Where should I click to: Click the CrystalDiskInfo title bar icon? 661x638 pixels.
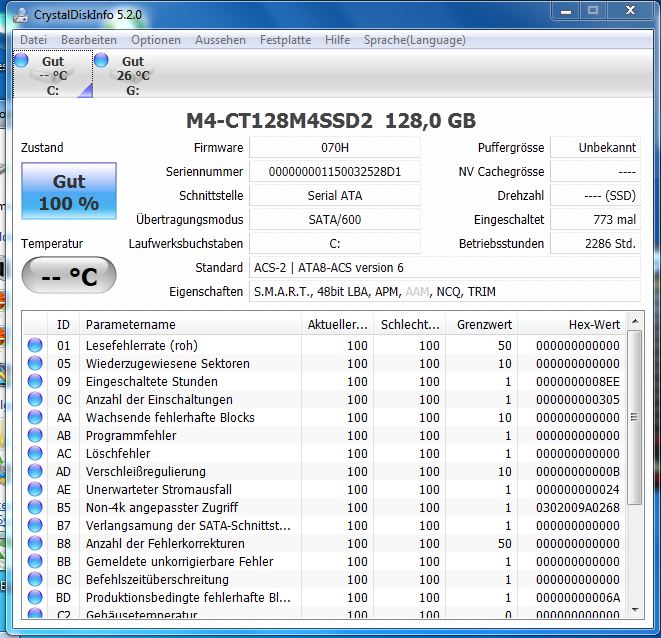(21, 14)
